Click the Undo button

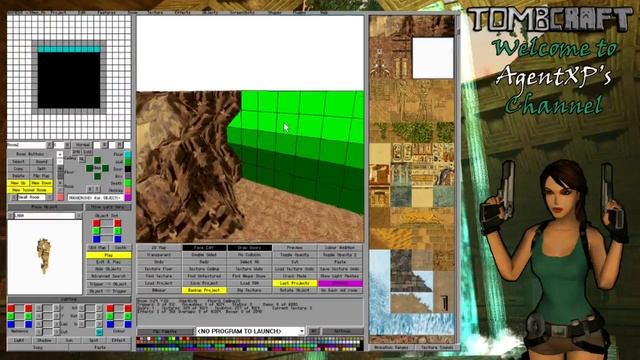tap(159, 262)
